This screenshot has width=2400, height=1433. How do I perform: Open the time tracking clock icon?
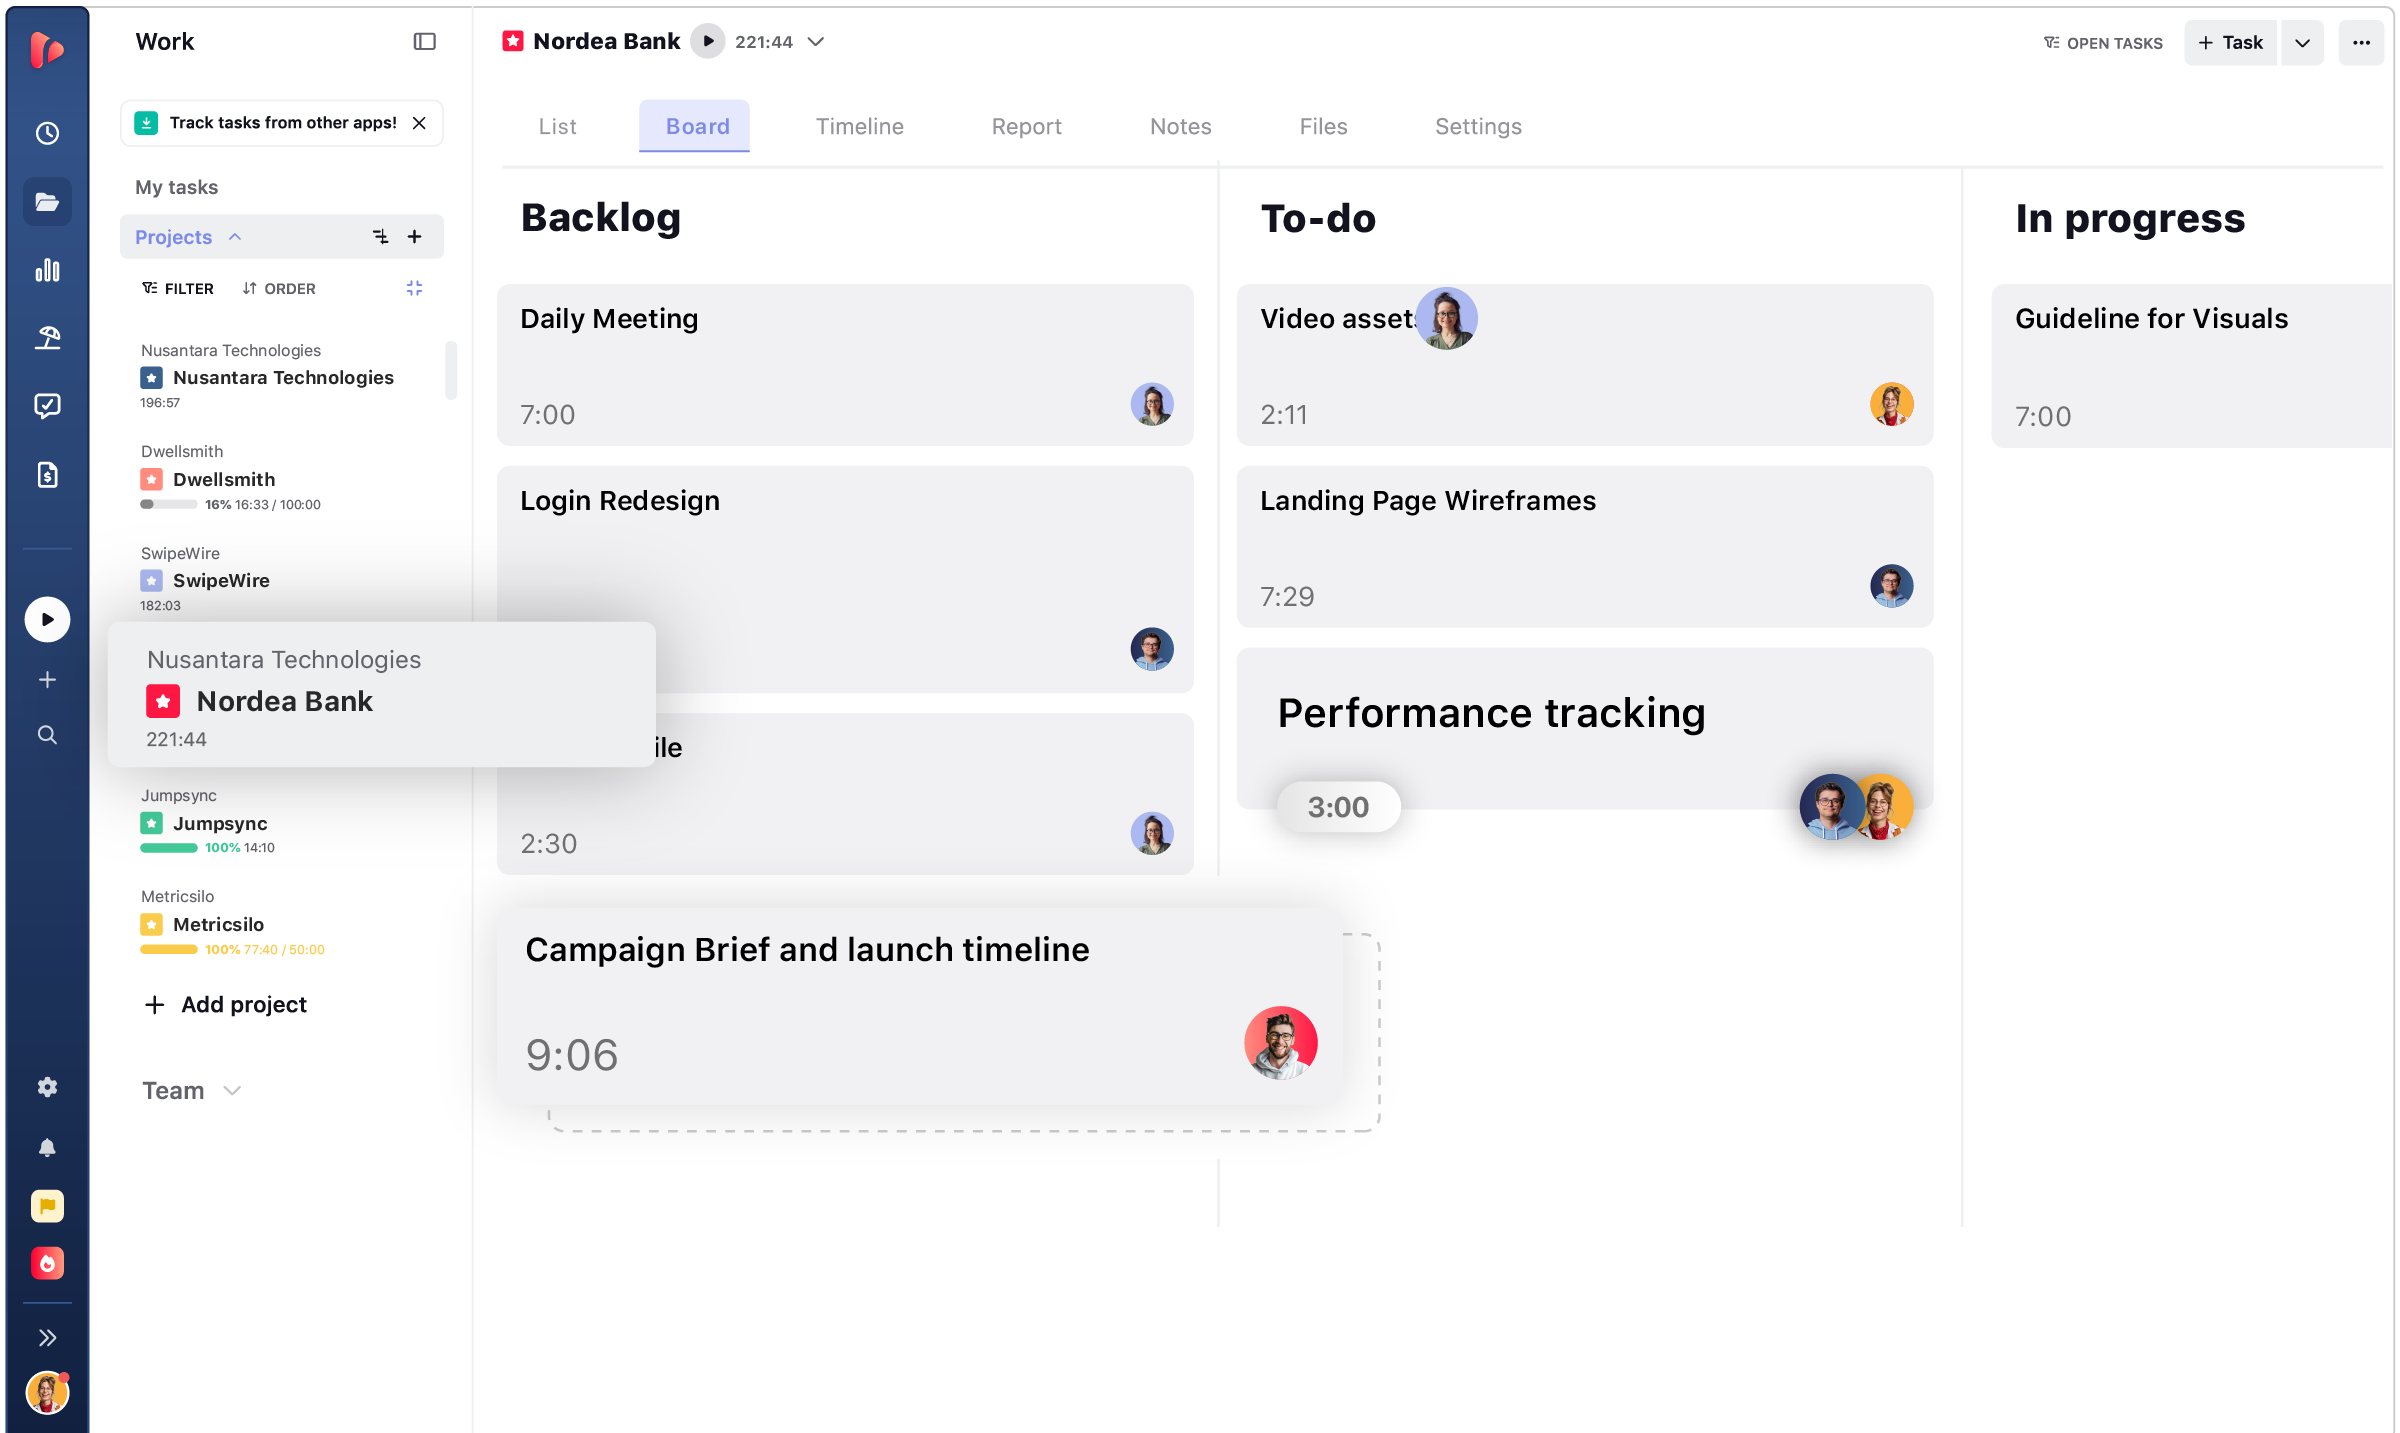point(47,133)
